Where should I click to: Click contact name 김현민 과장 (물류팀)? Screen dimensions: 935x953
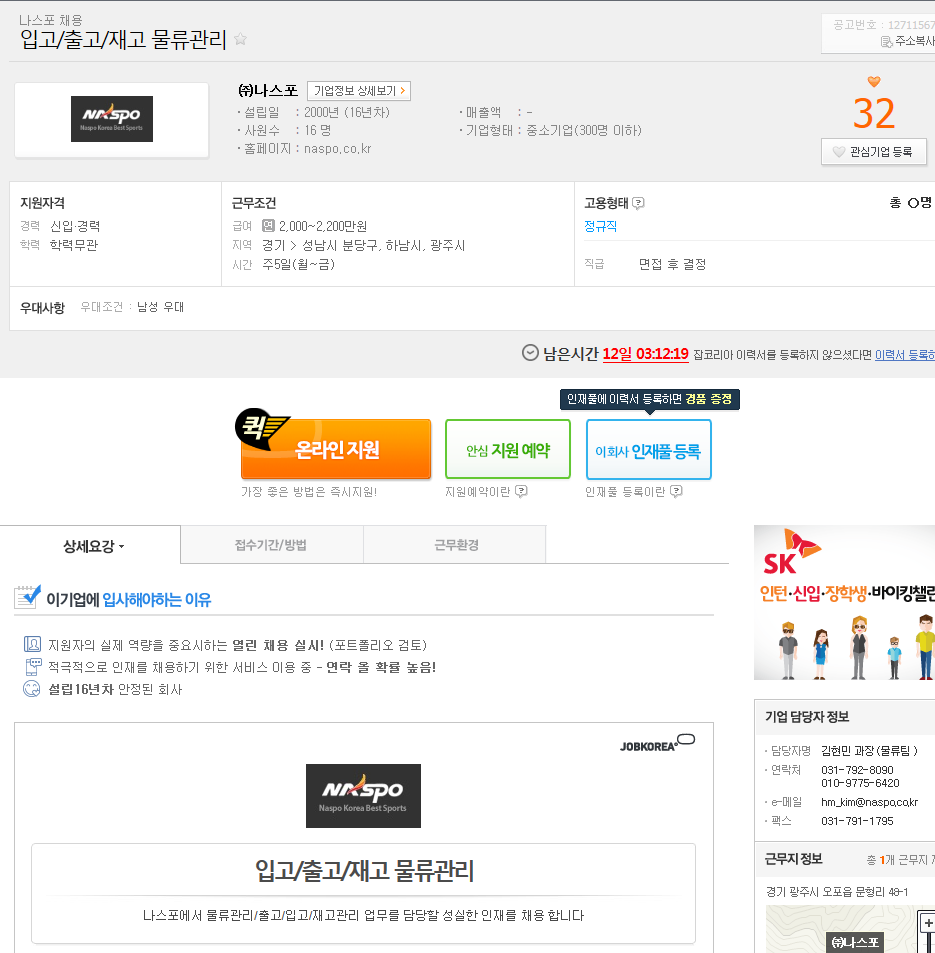click(x=869, y=751)
